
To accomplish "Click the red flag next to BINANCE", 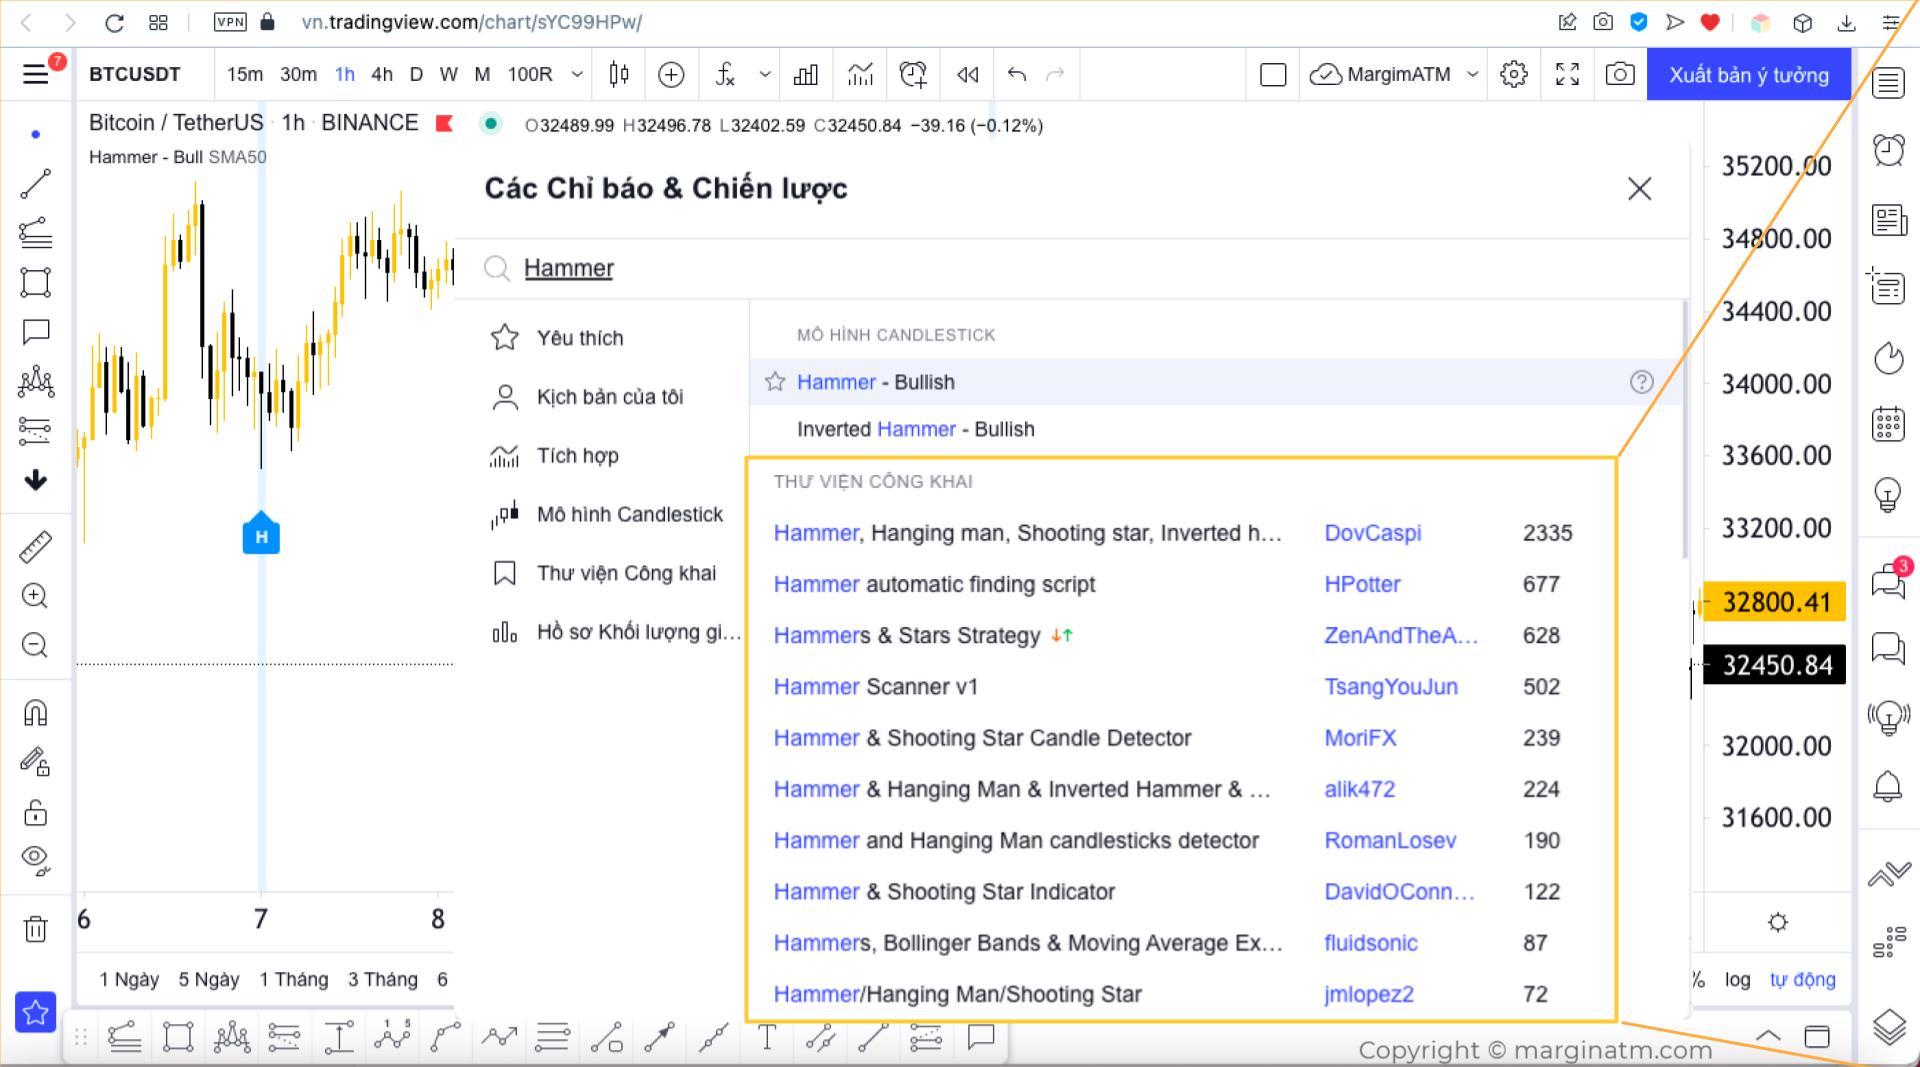I will (x=444, y=123).
